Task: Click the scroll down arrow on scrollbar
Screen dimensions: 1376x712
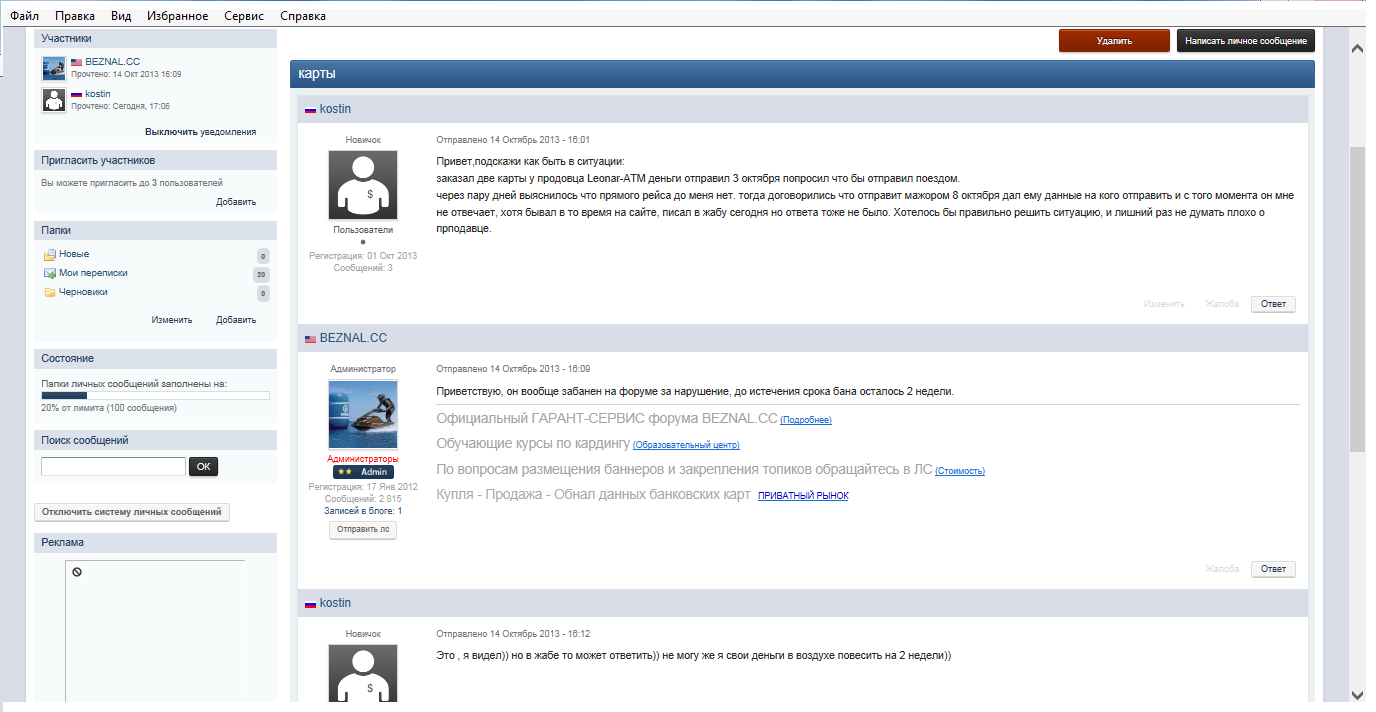Action: pyautogui.click(x=1357, y=695)
